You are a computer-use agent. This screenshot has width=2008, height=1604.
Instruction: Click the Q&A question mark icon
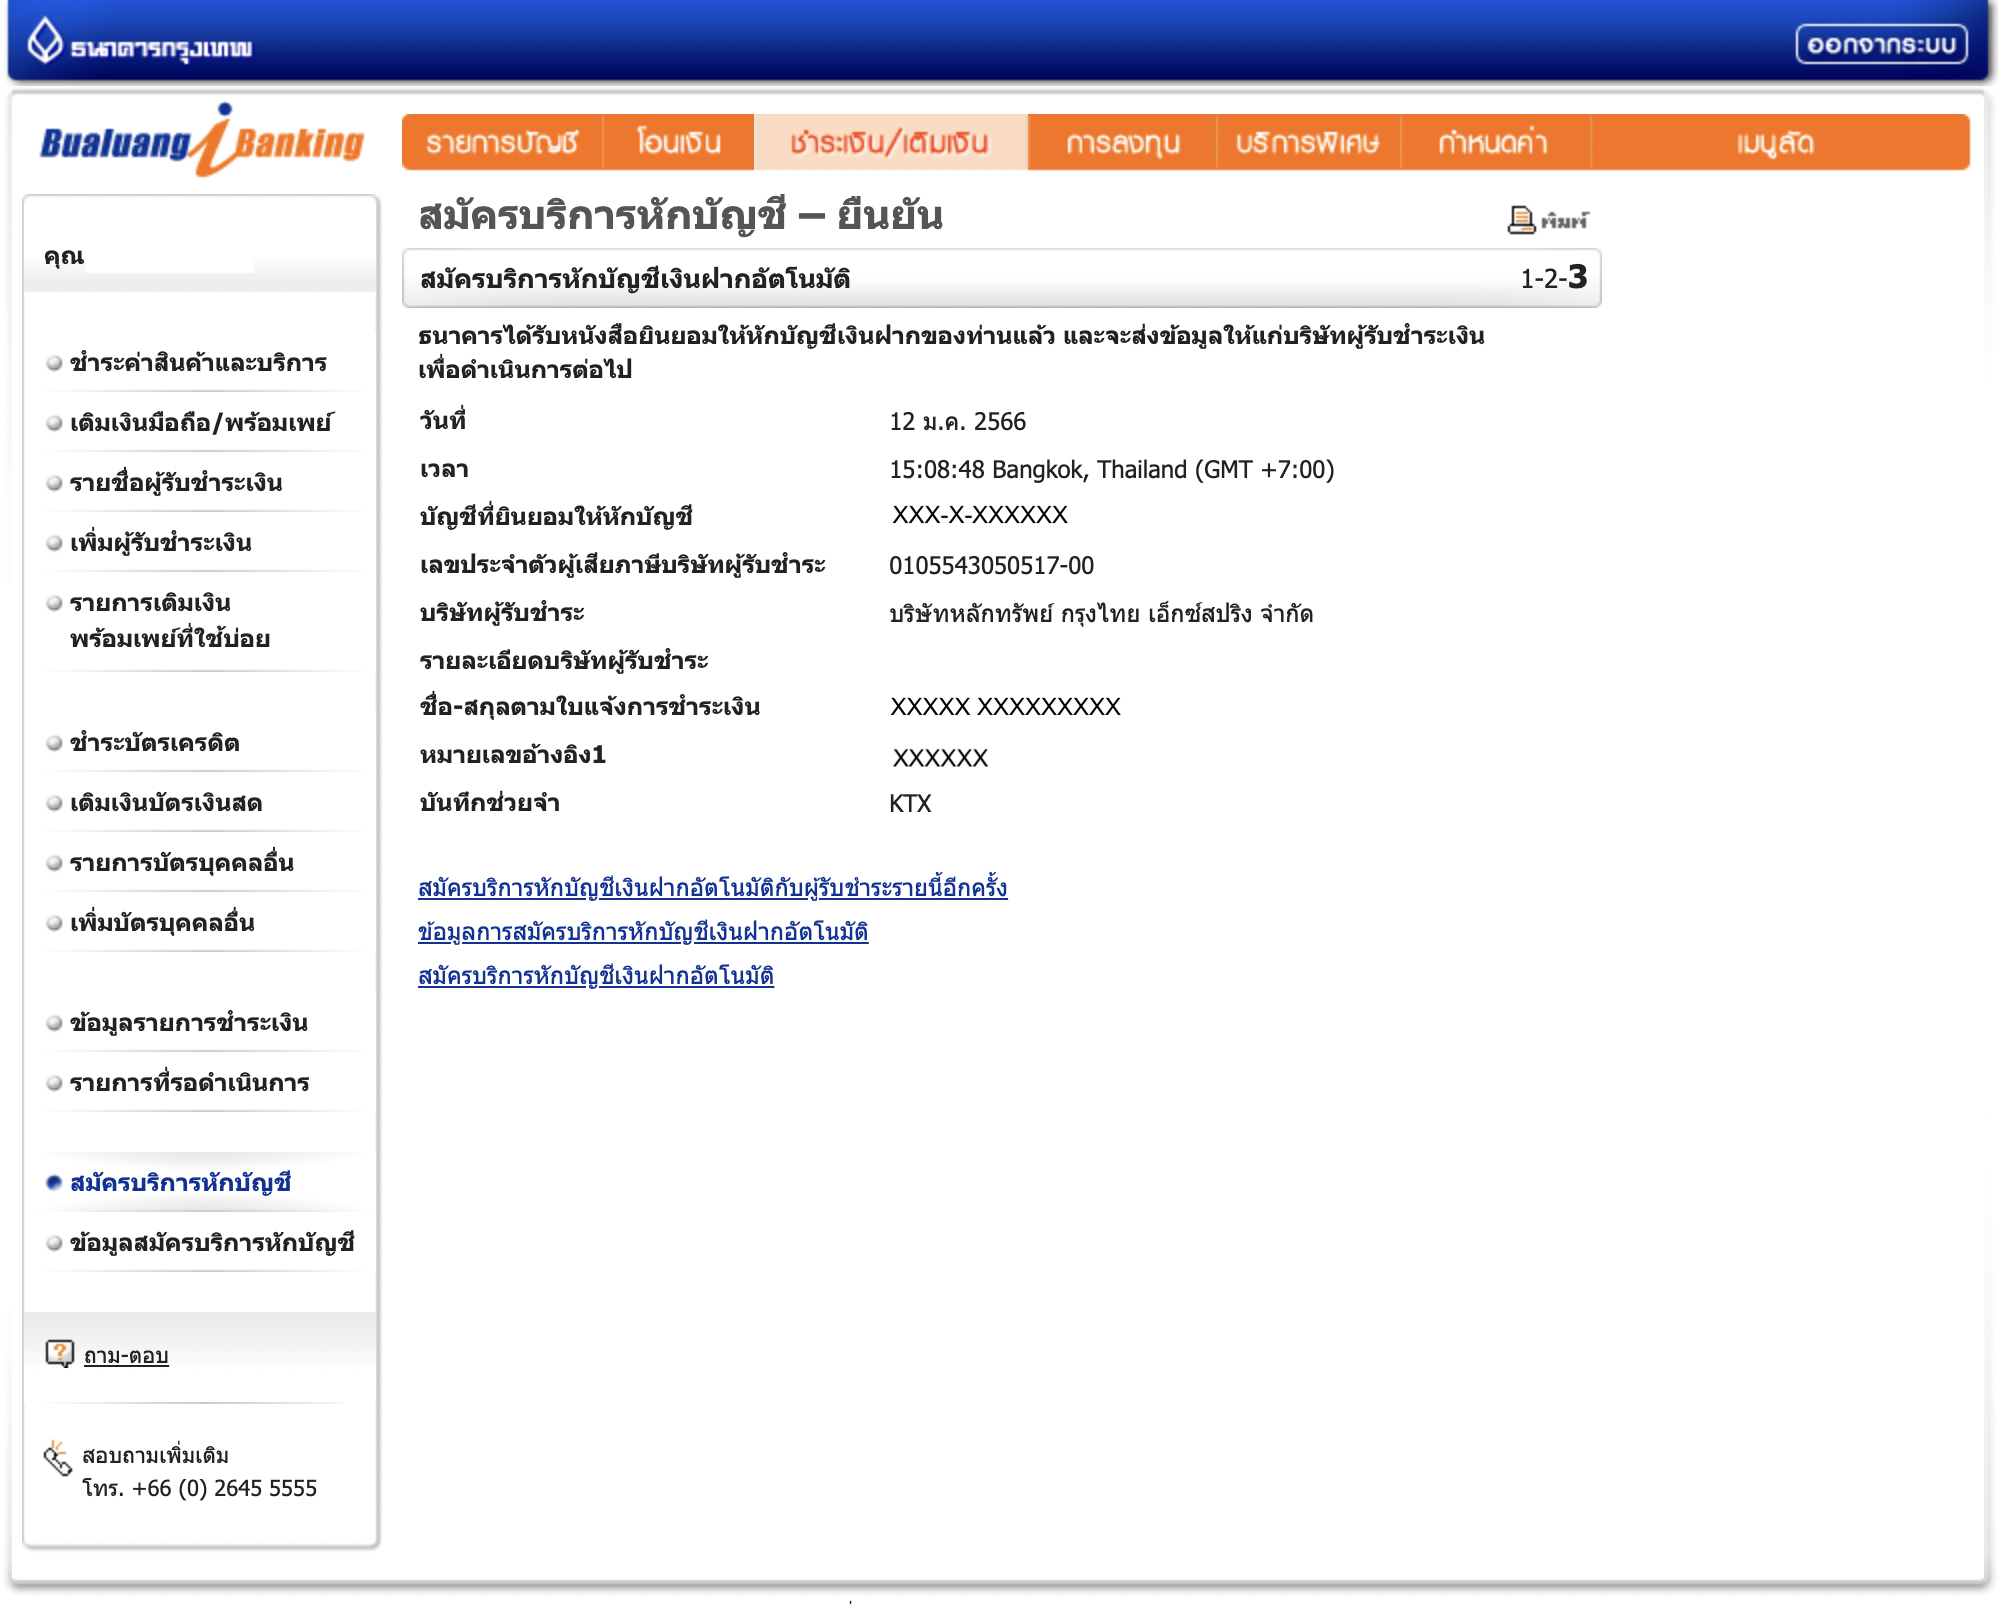pos(59,1354)
